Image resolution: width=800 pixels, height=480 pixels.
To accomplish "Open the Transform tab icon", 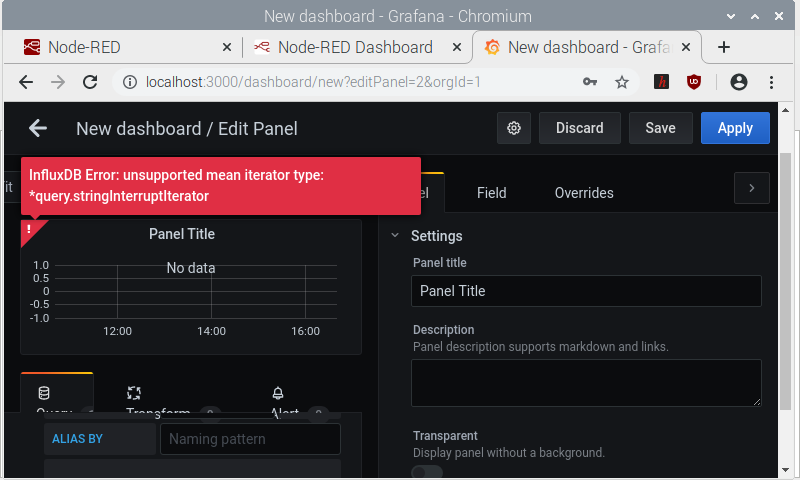I will pos(134,393).
